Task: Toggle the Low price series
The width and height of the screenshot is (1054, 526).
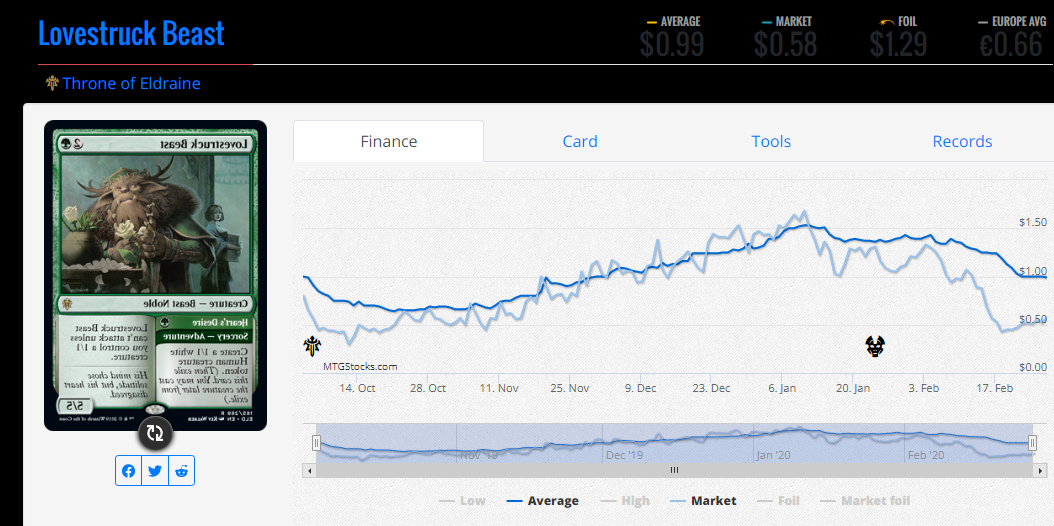Action: click(x=462, y=500)
